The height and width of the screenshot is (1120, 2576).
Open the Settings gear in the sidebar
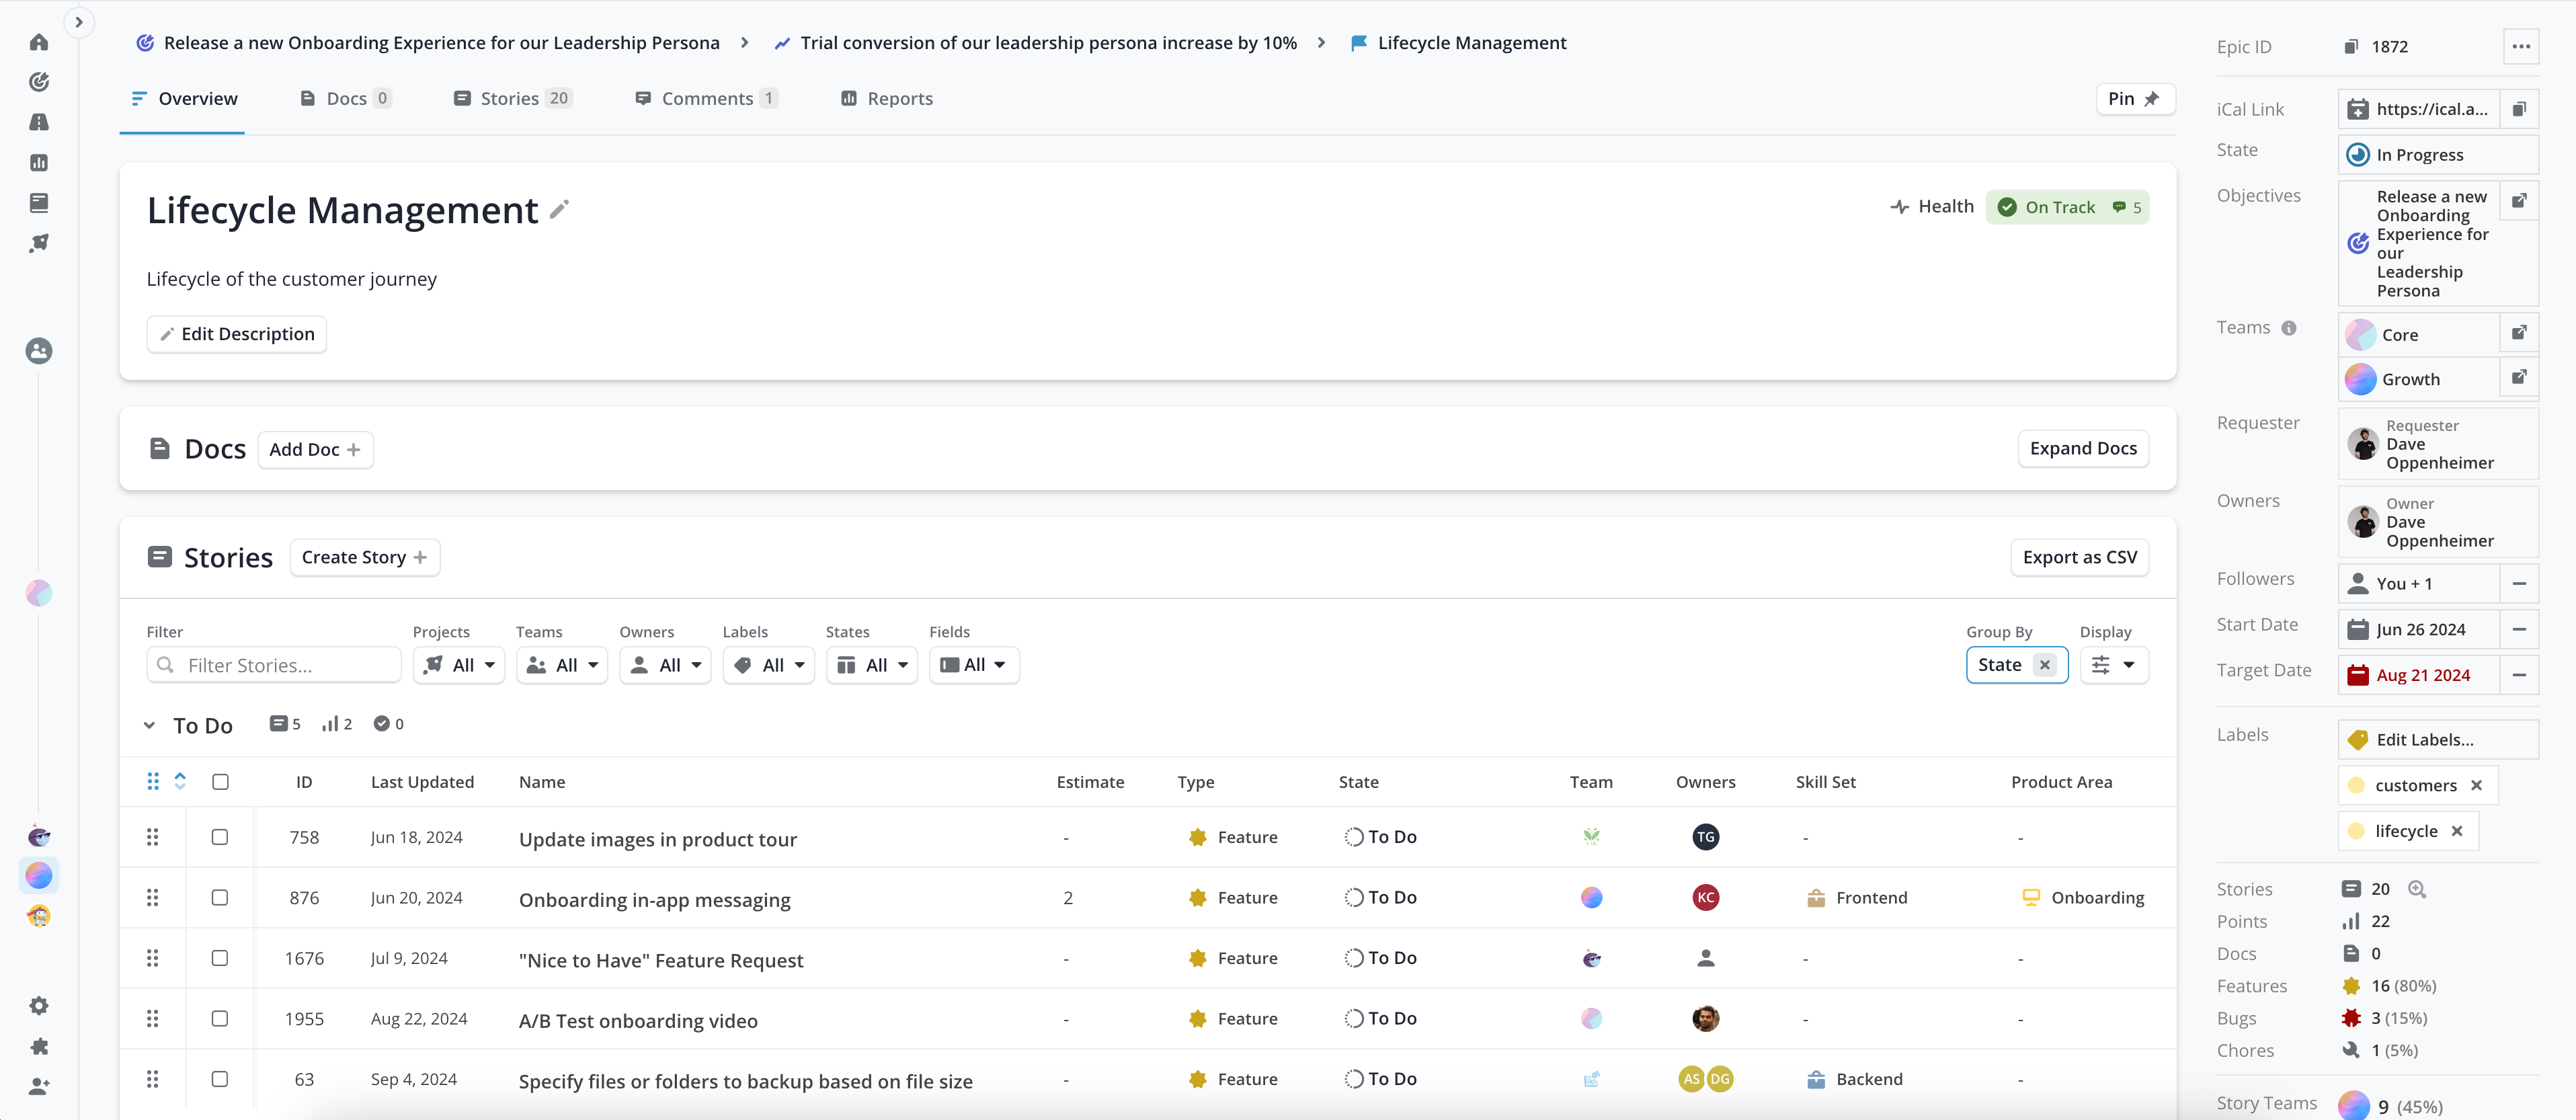(x=39, y=1006)
